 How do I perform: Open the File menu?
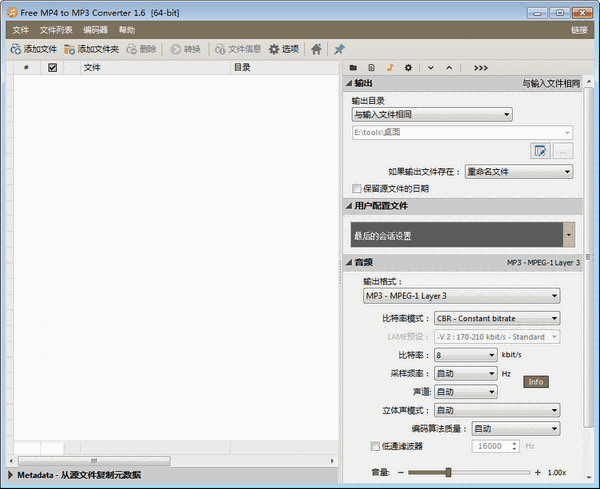pyautogui.click(x=21, y=30)
